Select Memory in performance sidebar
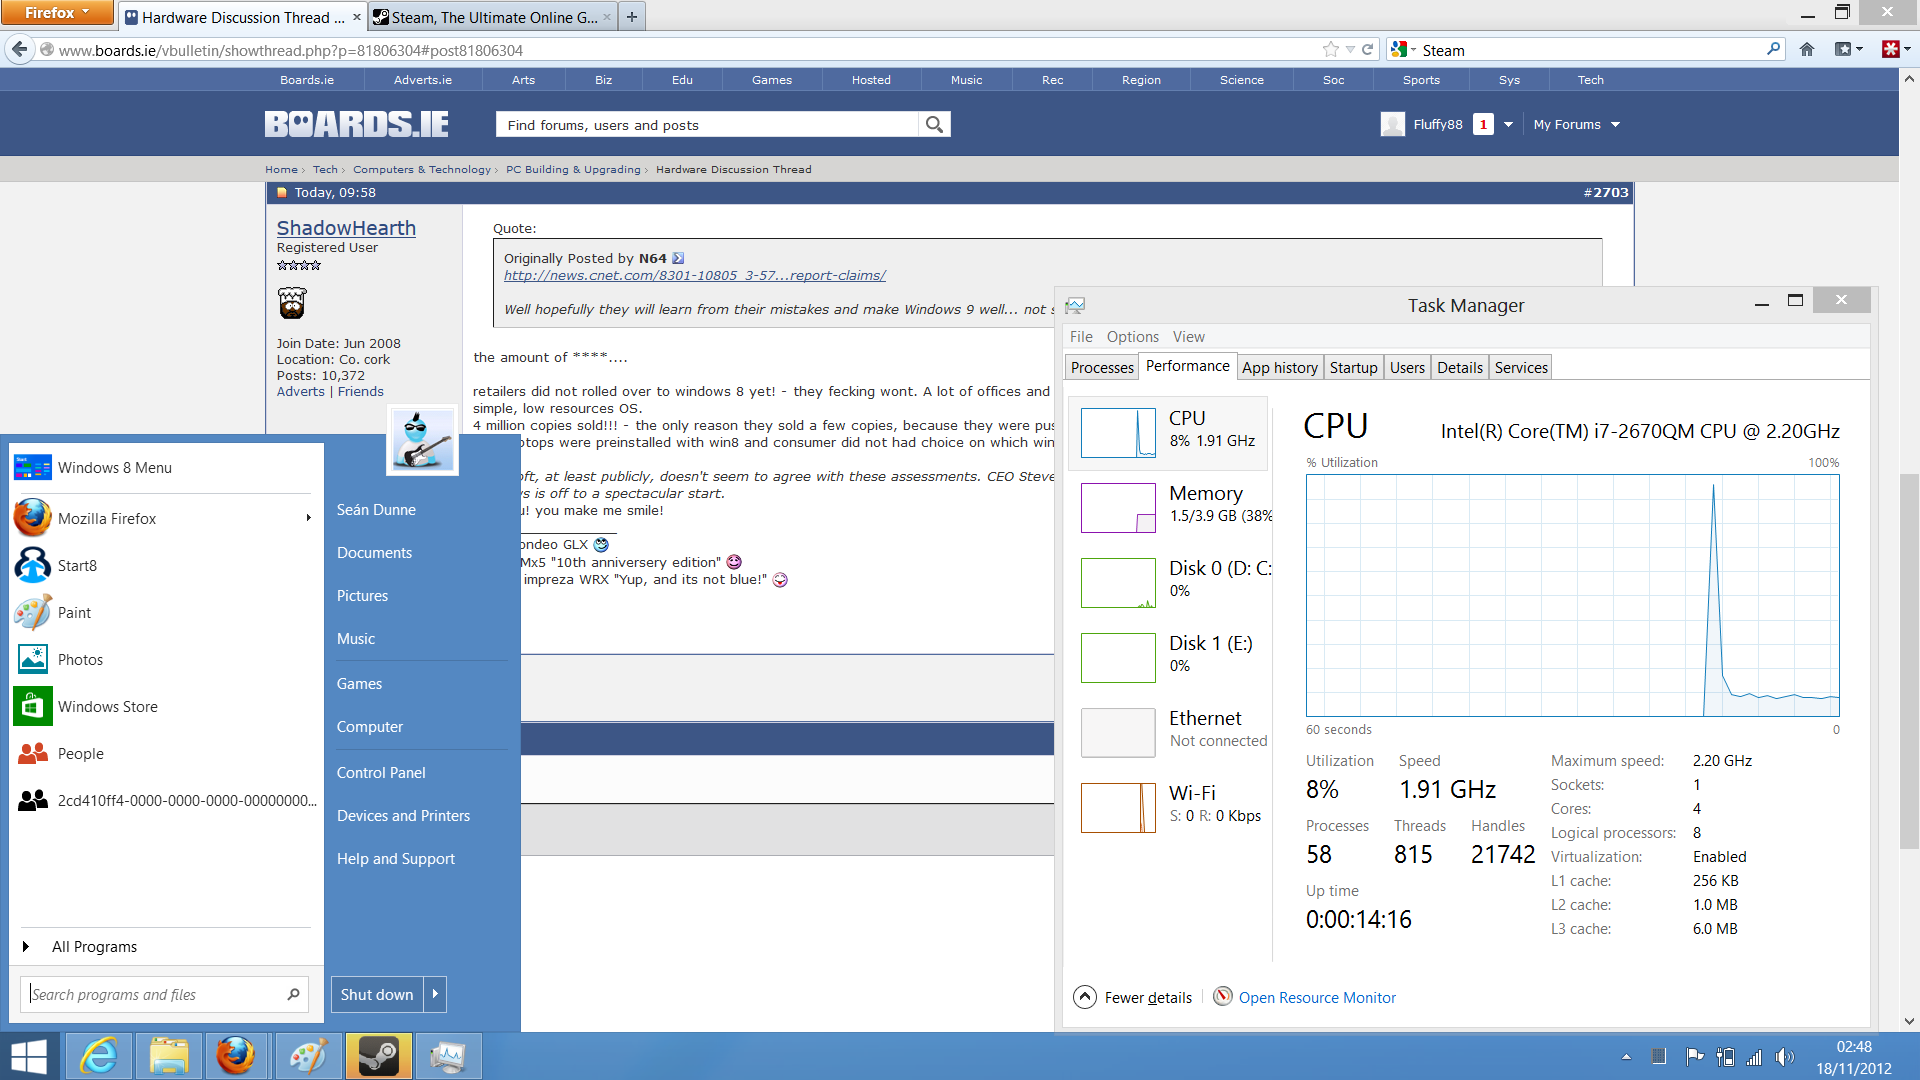This screenshot has height=1080, width=1920. 1170,507
